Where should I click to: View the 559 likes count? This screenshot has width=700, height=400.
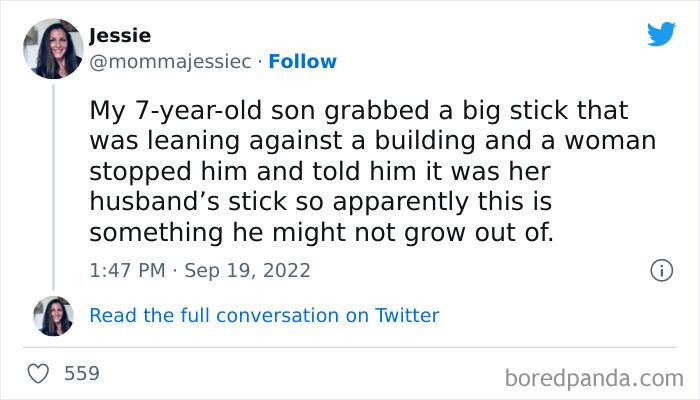tap(81, 374)
